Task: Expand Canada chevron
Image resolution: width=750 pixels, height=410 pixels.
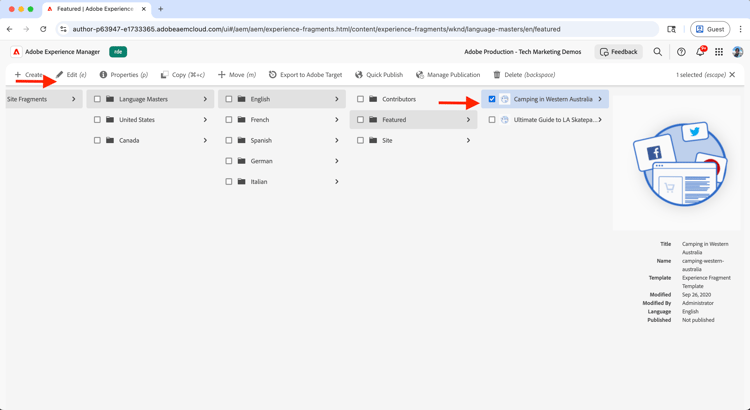Action: 205,140
